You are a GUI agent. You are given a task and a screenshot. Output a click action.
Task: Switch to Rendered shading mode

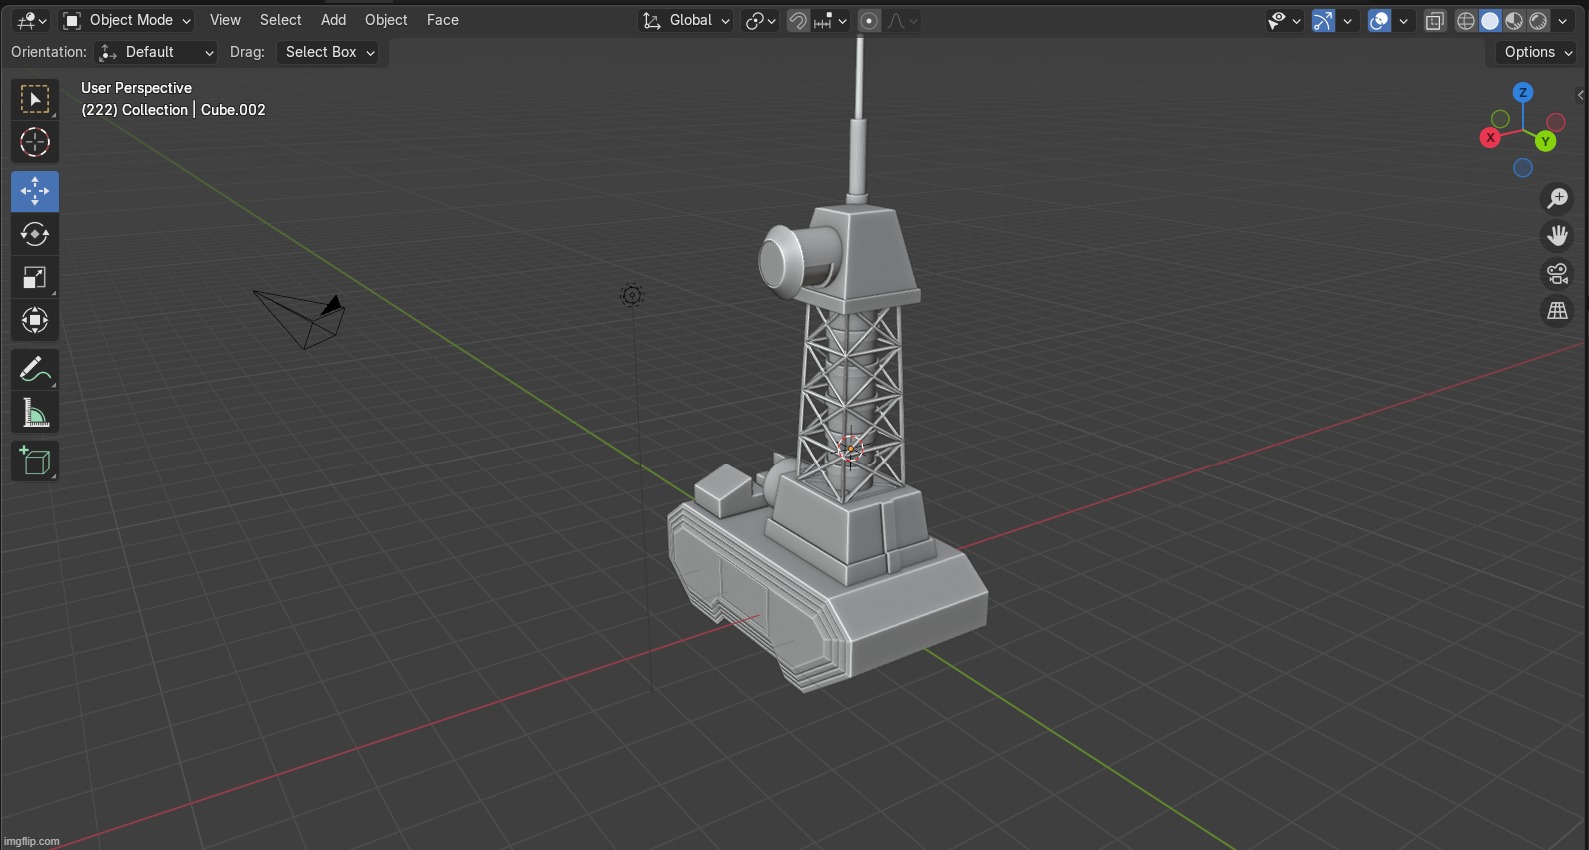coord(1538,20)
